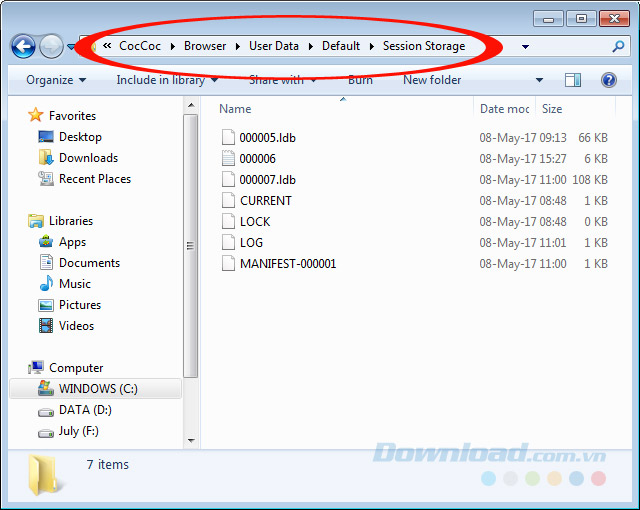Select the Pictures library
Screen dimensions: 640x510
(x=80, y=305)
